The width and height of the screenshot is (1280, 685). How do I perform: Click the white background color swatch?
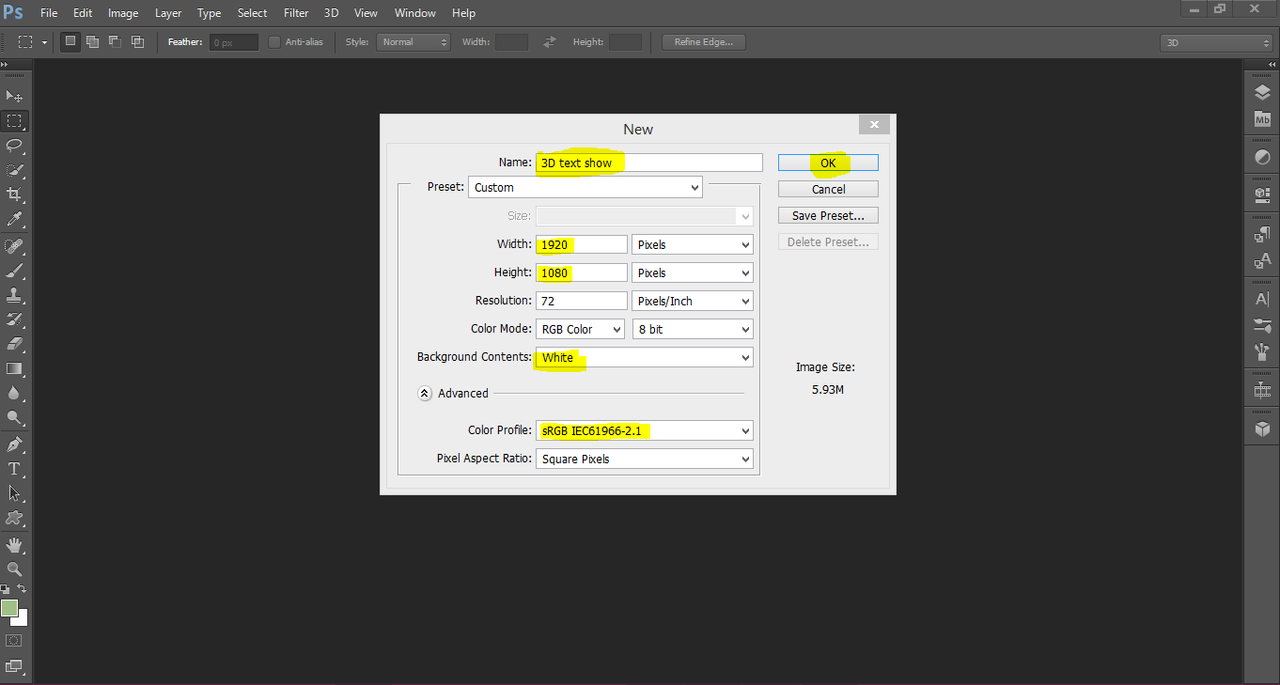click(x=22, y=620)
